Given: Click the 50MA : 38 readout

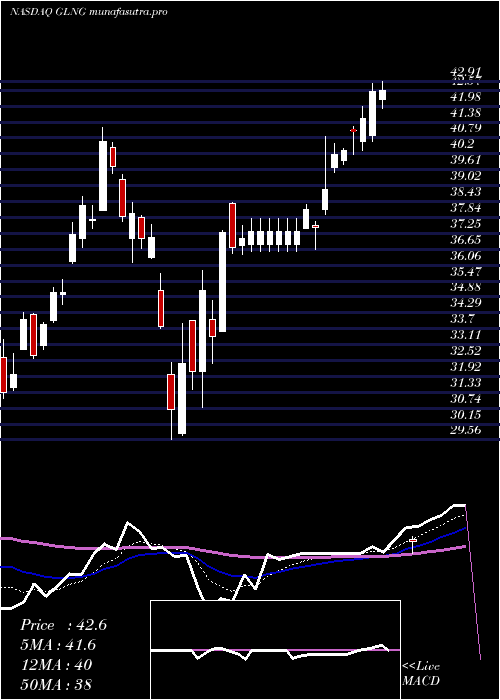Looking at the screenshot, I should (x=56, y=685).
